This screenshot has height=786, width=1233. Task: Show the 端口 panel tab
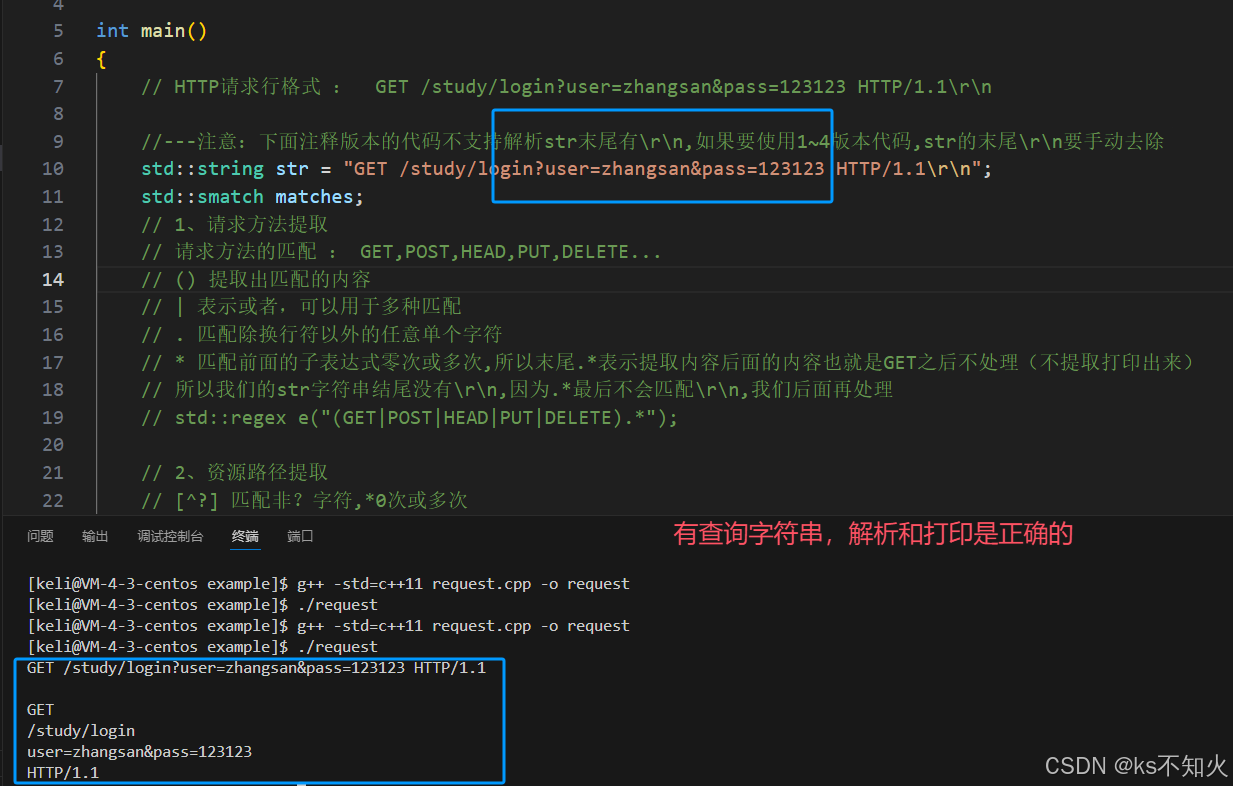(300, 536)
